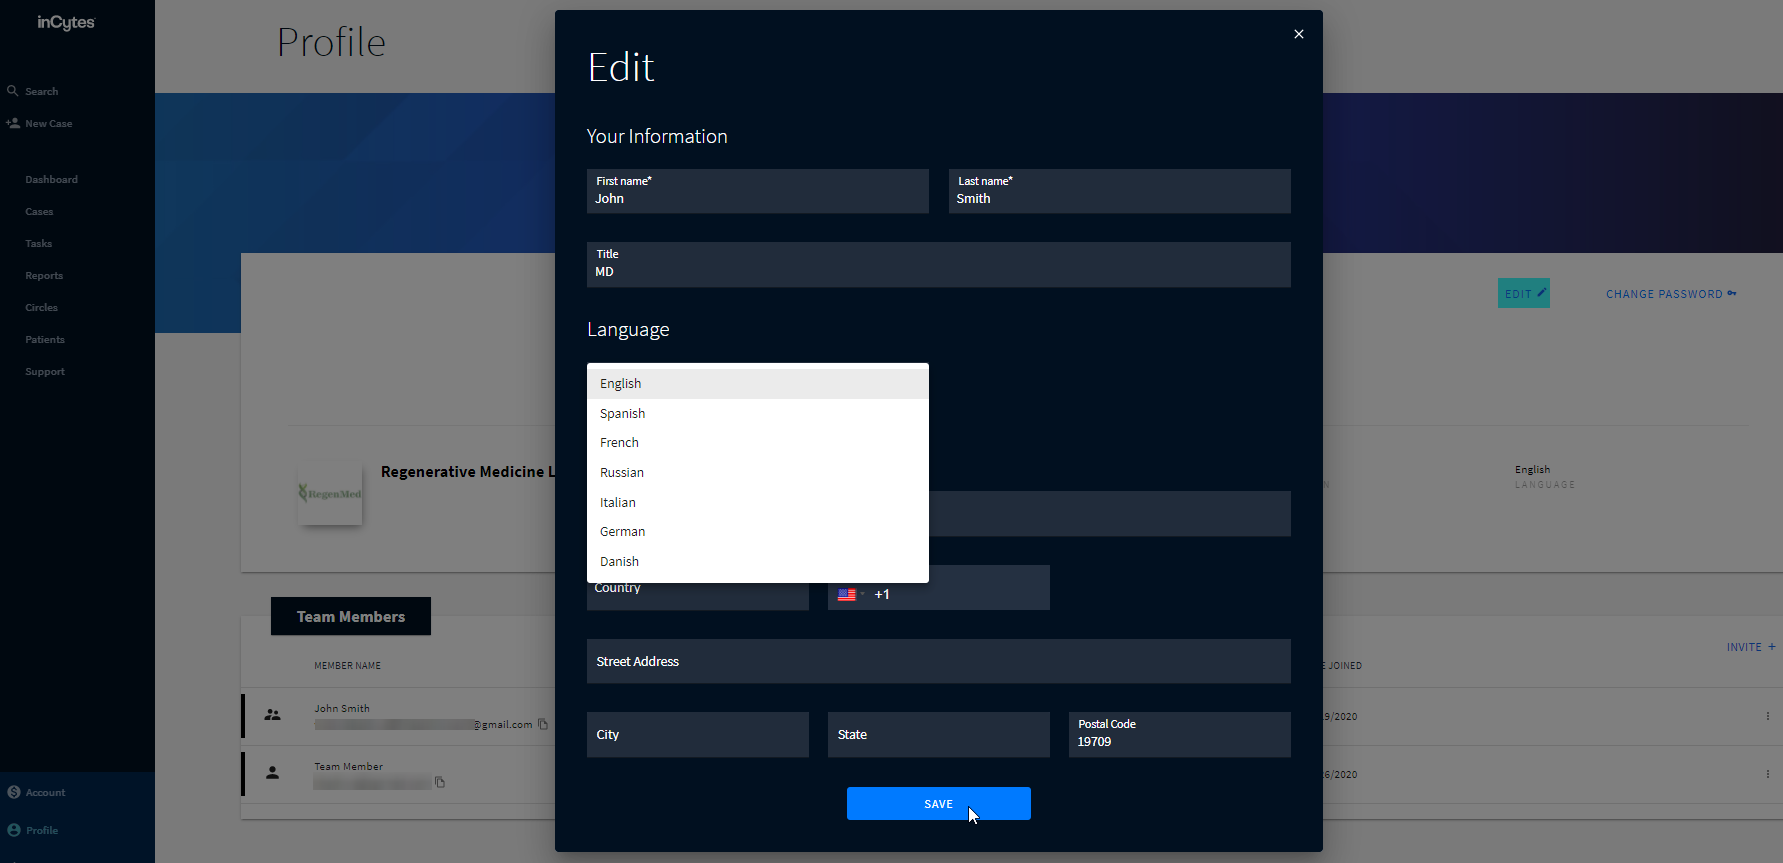
Task: Click the Account icon in sidebar
Action: pos(14,792)
